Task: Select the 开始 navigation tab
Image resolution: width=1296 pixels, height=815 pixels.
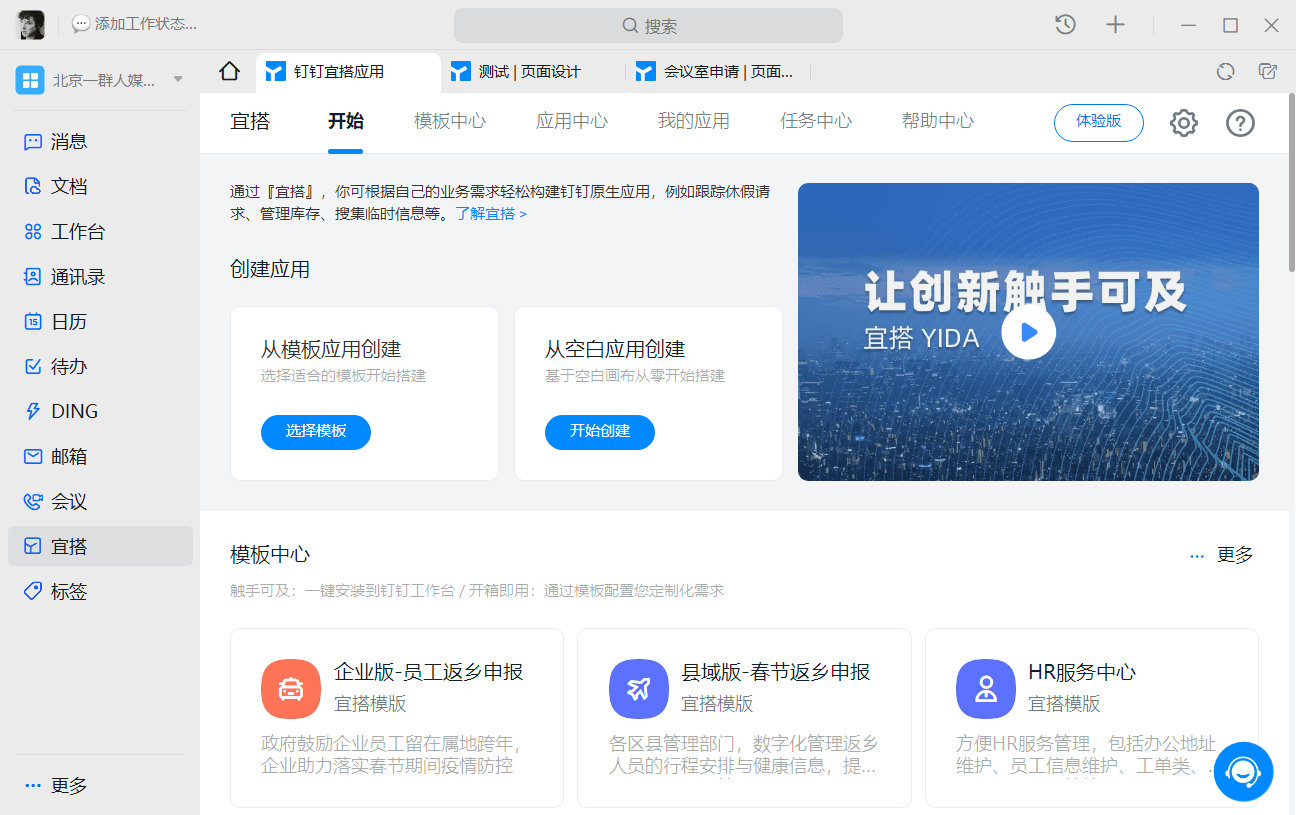Action: 346,121
